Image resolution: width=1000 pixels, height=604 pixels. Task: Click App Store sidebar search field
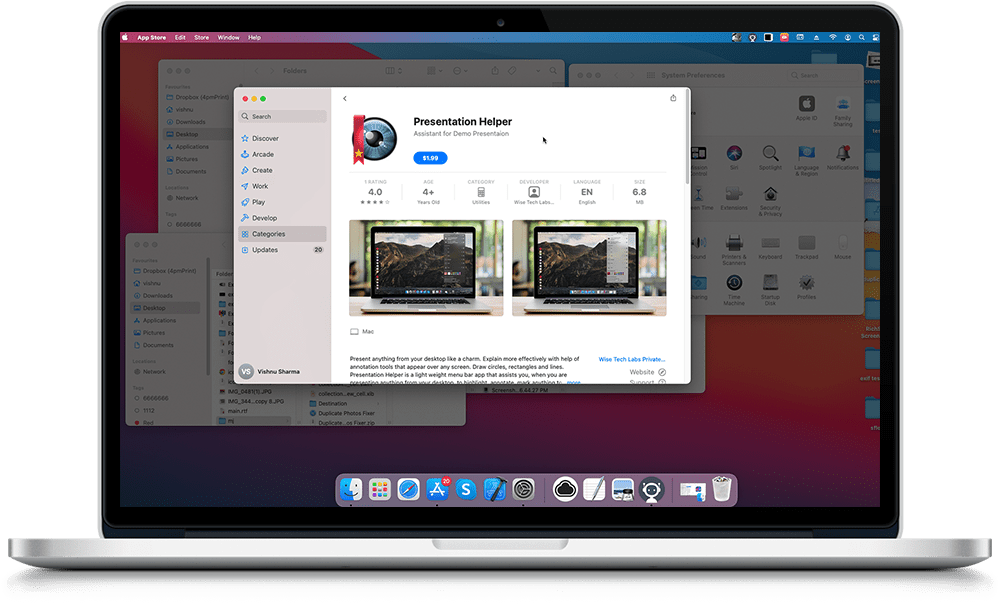[283, 117]
